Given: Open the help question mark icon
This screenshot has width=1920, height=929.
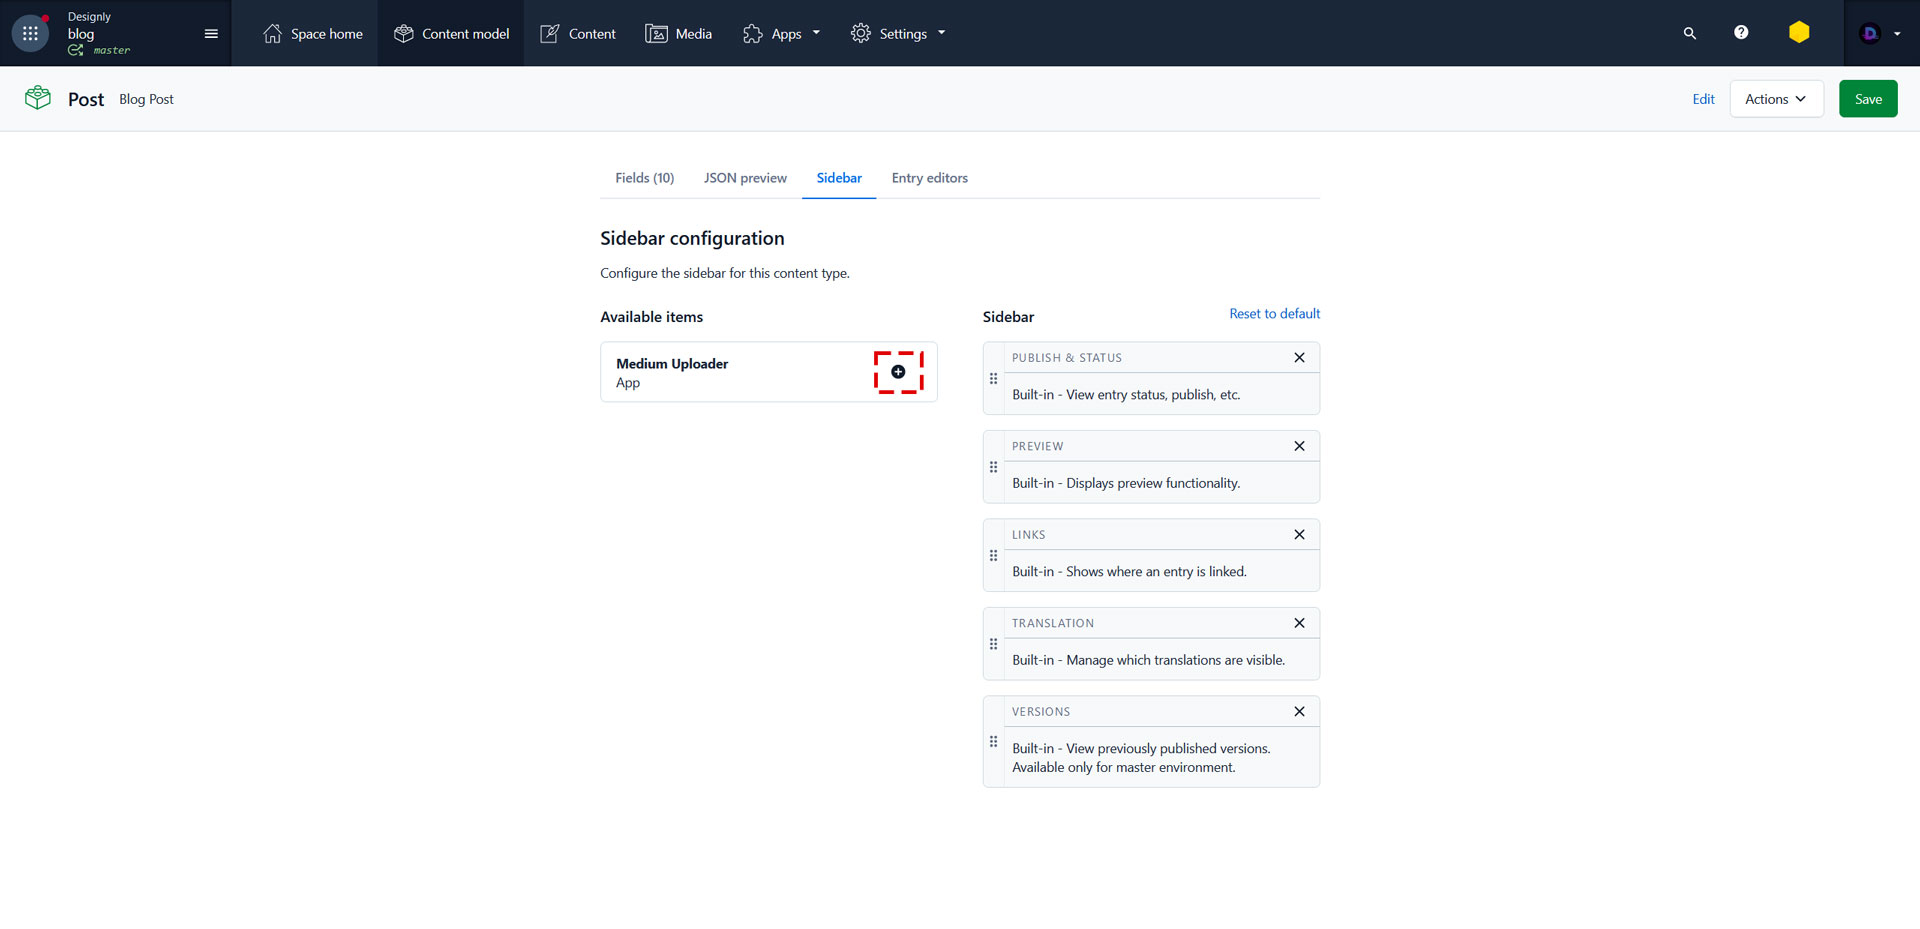Looking at the screenshot, I should click(x=1741, y=33).
